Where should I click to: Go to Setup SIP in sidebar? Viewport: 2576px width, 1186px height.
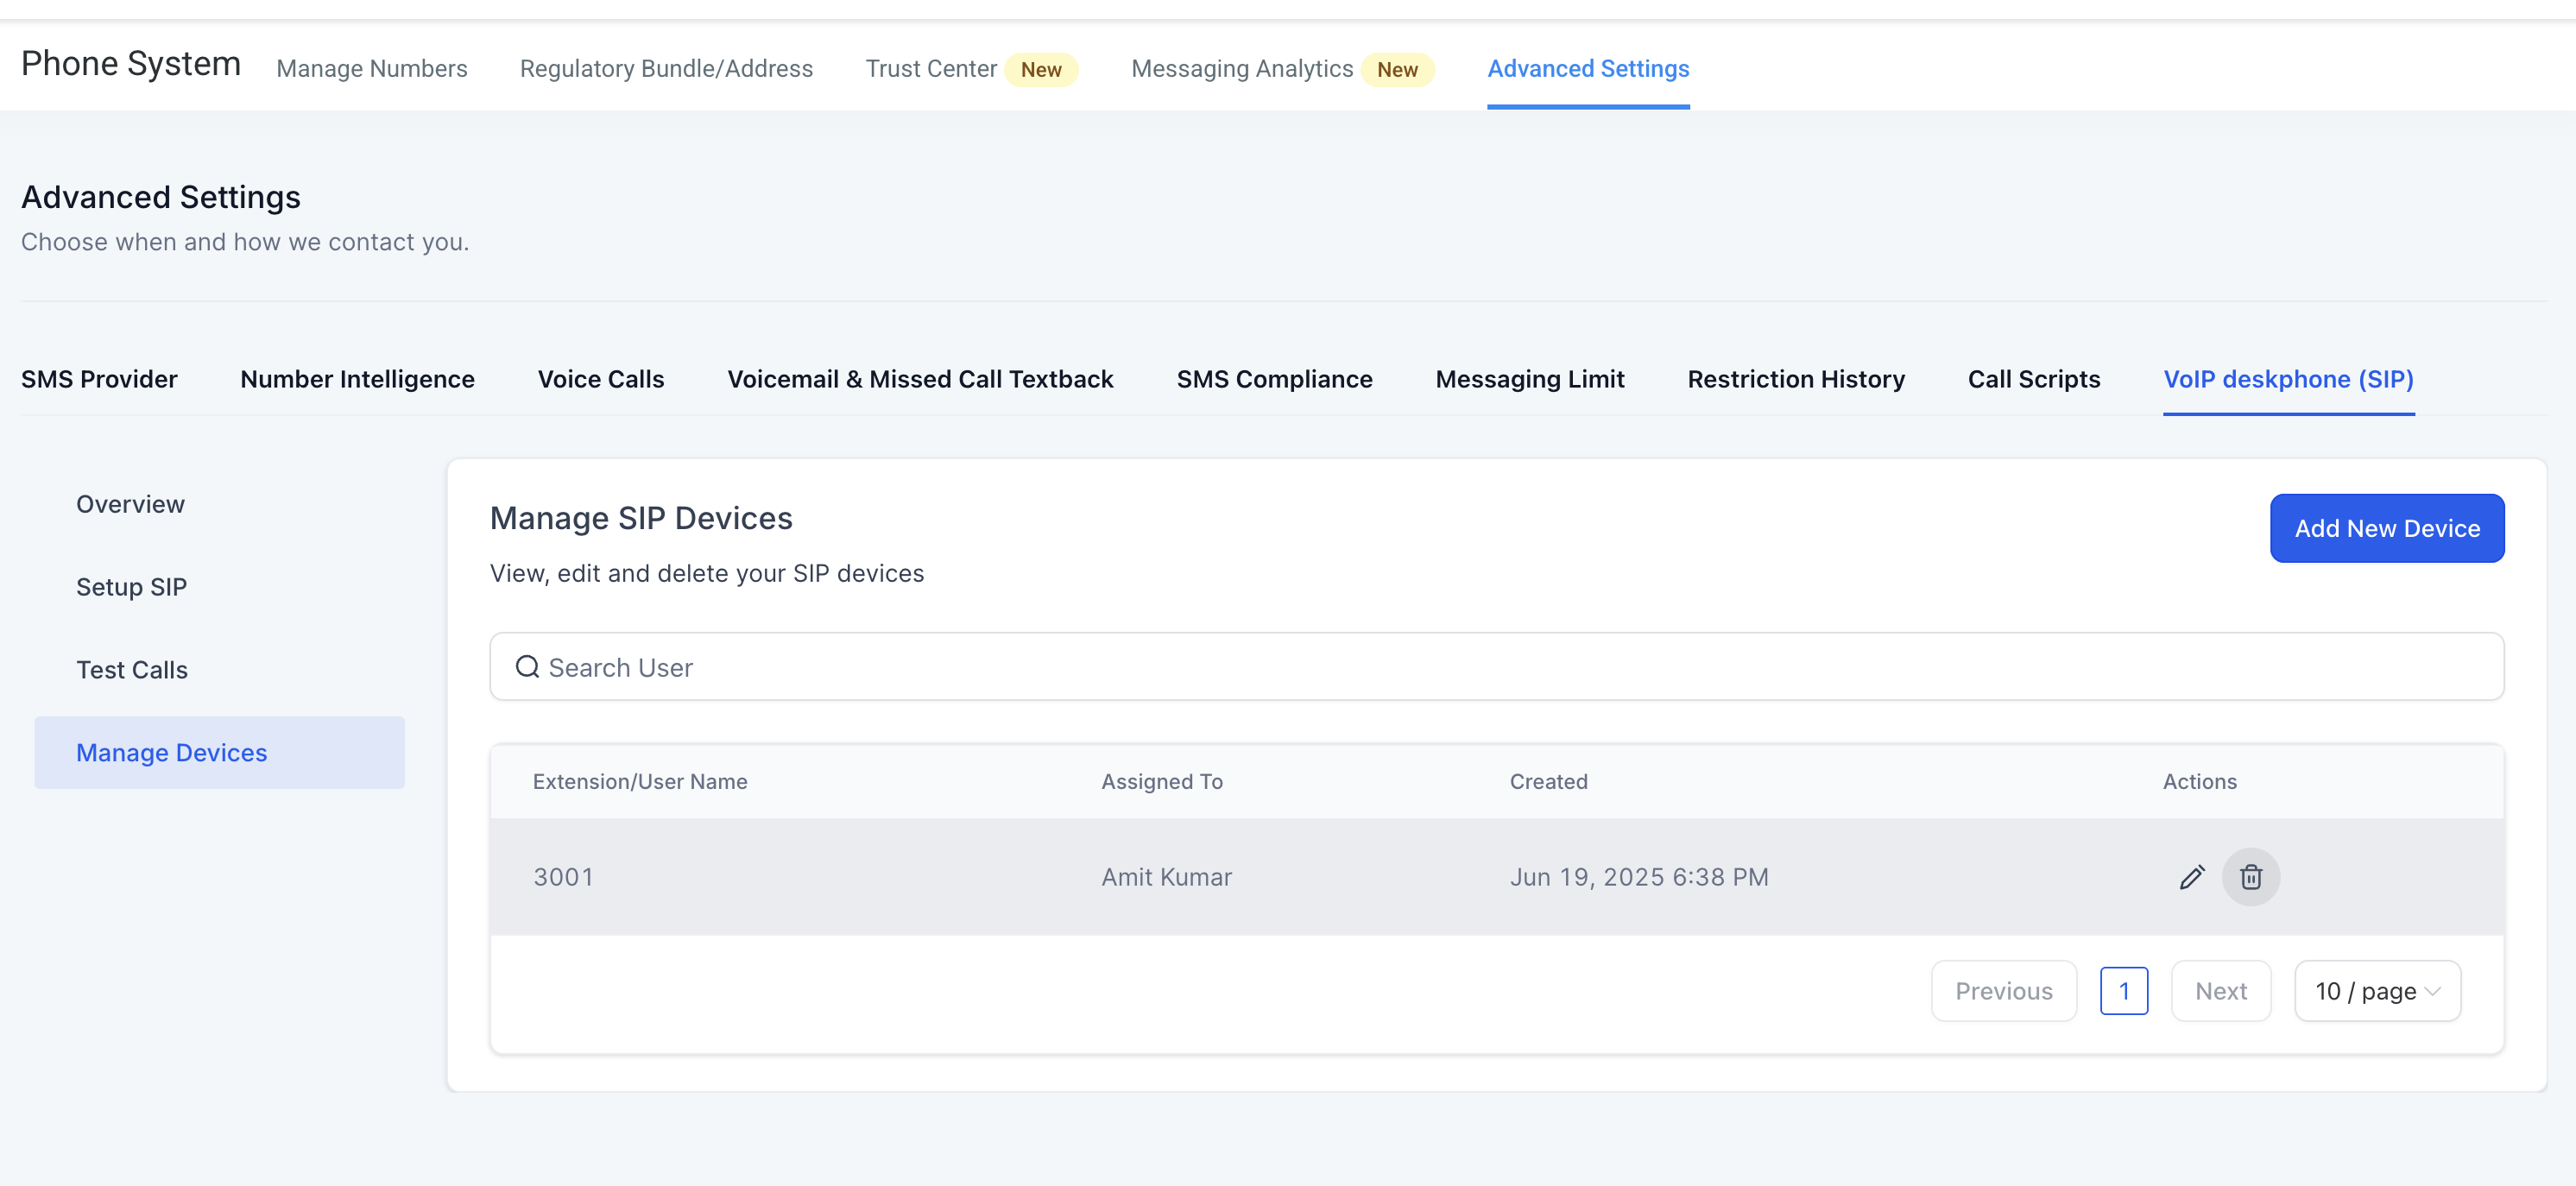coord(131,587)
